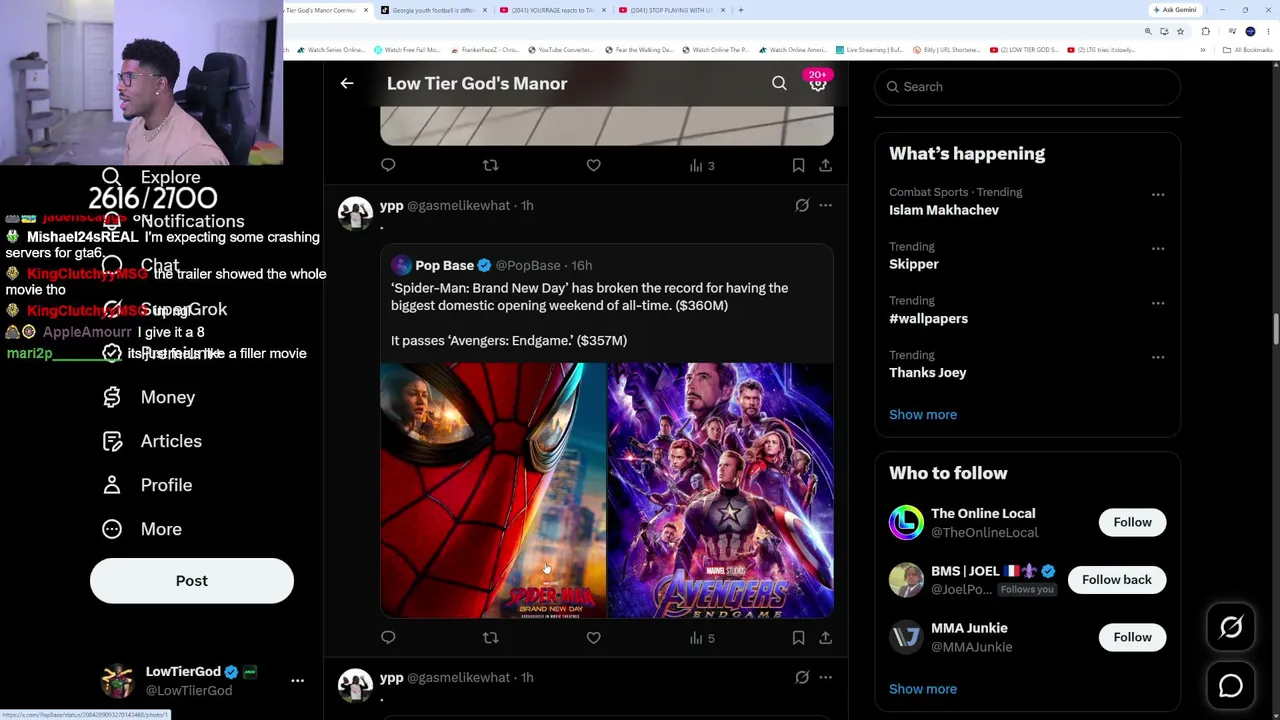Bookmark ypp's post quoting Pop Base

click(798, 637)
